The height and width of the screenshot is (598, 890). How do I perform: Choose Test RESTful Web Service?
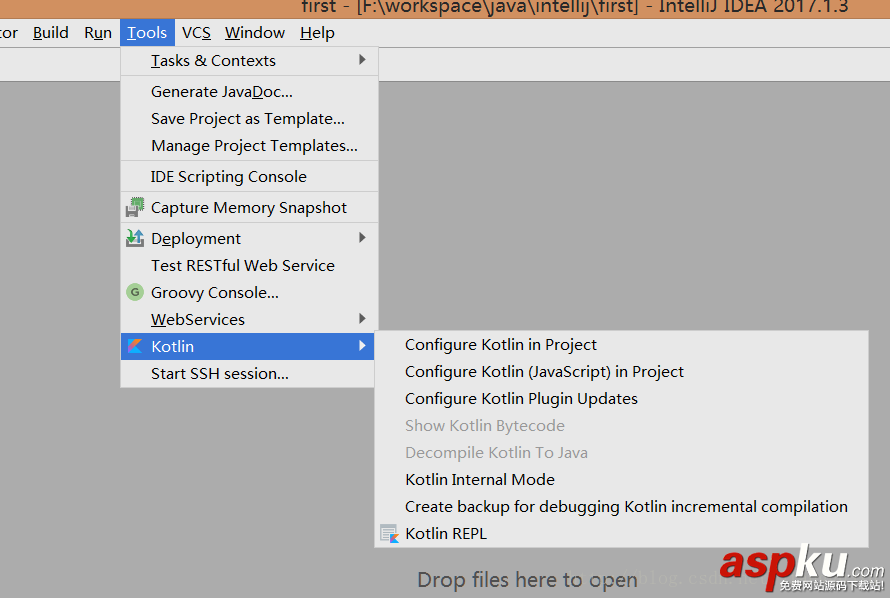249,266
